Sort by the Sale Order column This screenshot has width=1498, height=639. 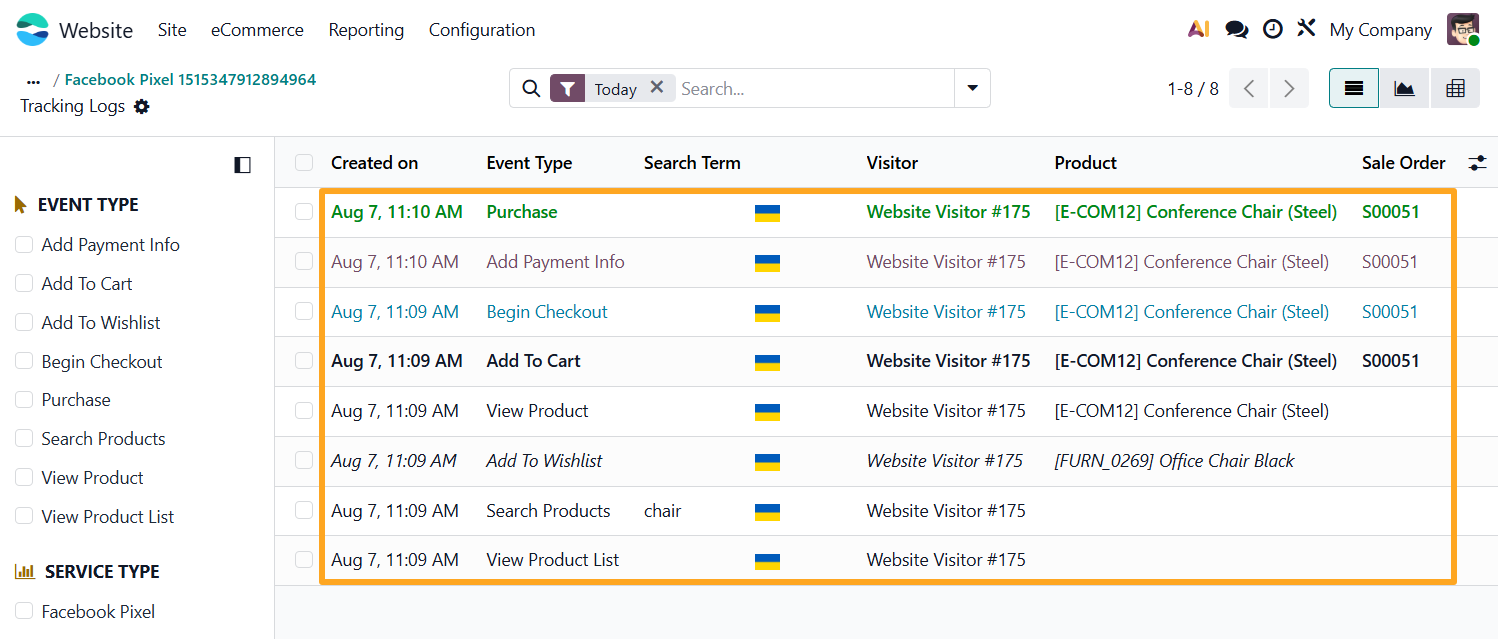pos(1404,163)
